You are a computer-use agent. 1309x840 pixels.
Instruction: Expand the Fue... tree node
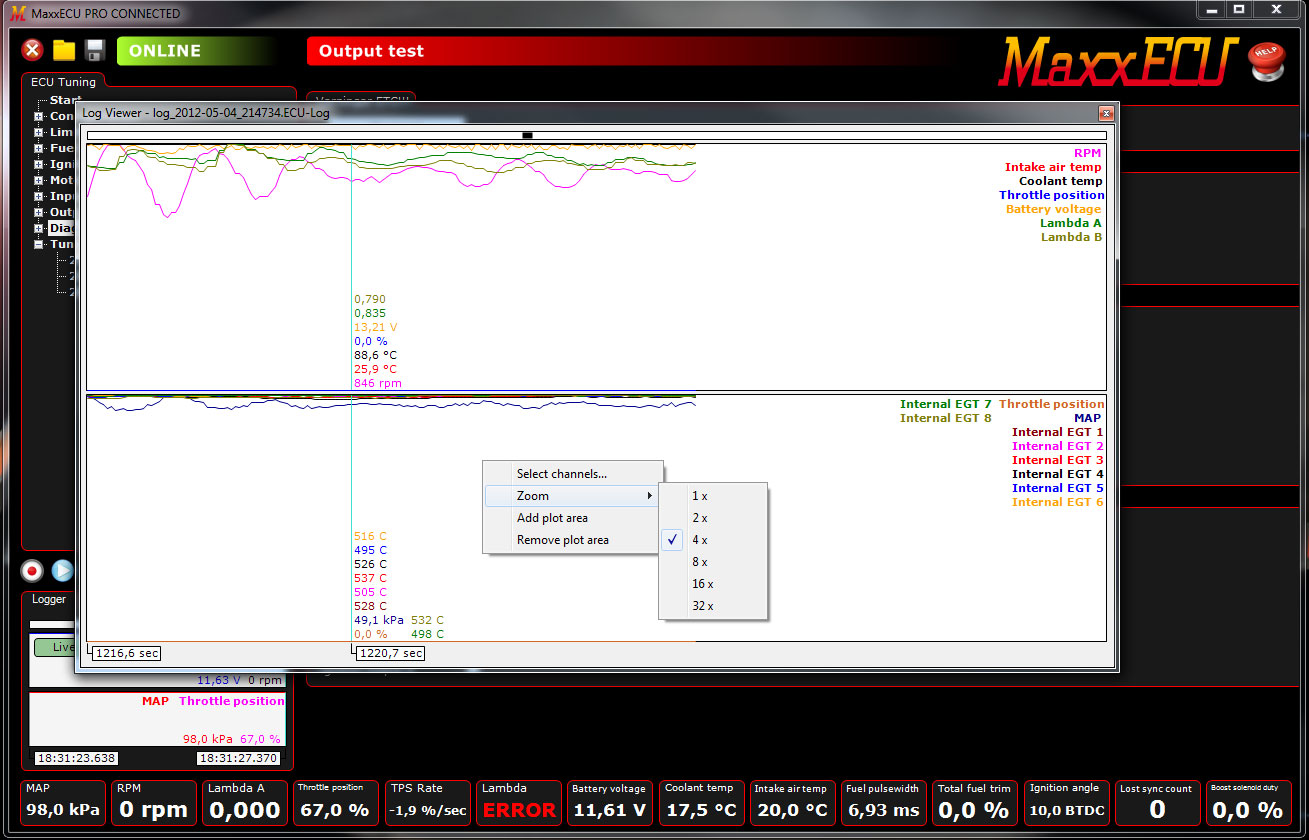pyautogui.click(x=38, y=148)
